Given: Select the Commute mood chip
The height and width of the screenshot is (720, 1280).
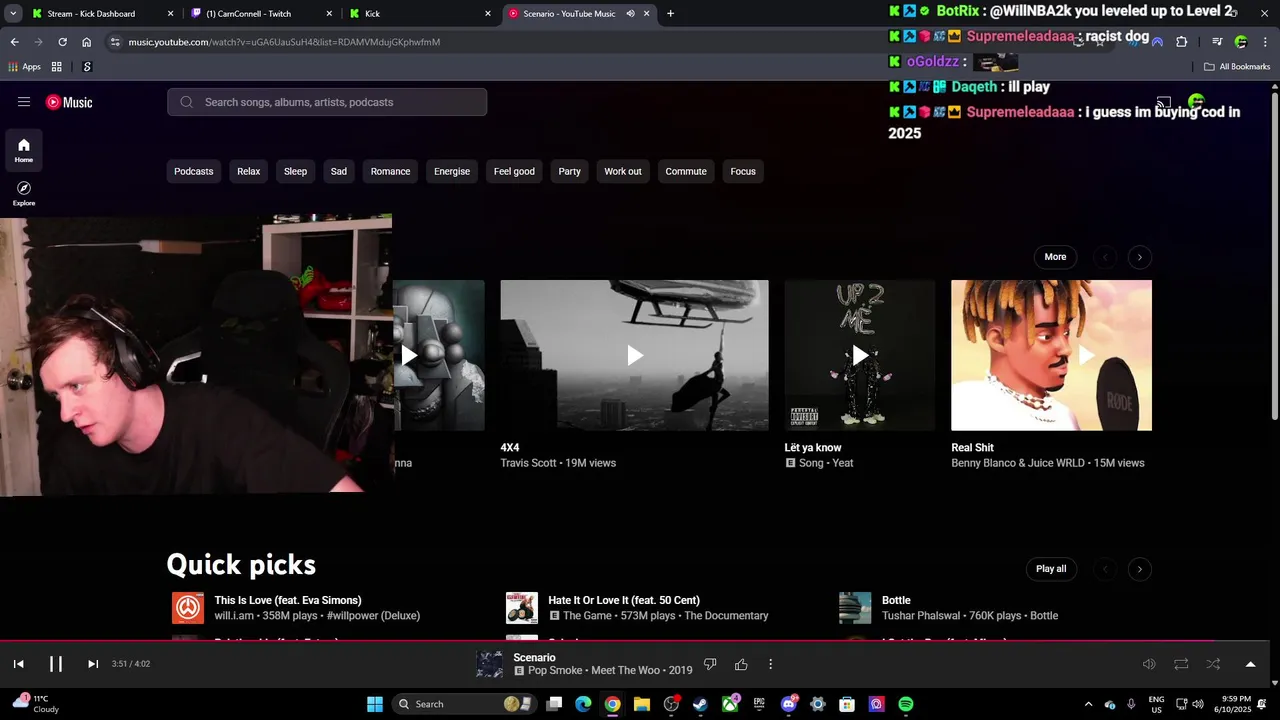Looking at the screenshot, I should (x=686, y=171).
